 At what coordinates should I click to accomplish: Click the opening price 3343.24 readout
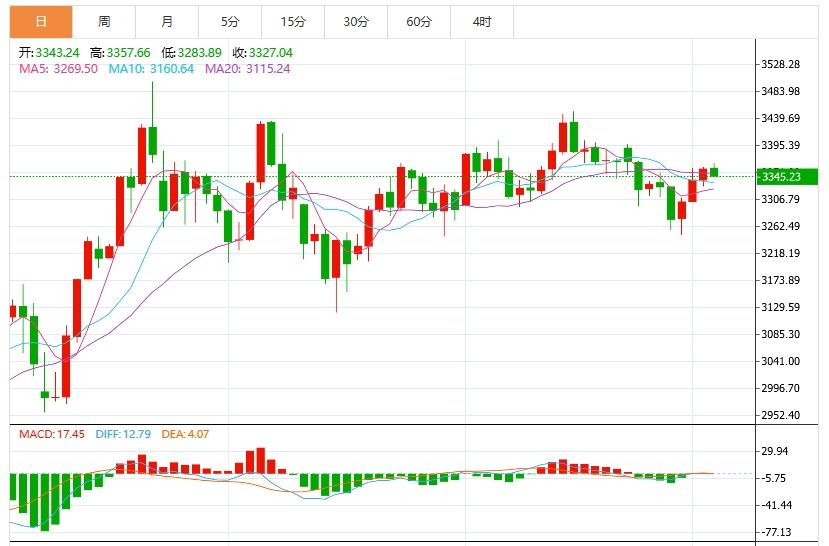50,52
